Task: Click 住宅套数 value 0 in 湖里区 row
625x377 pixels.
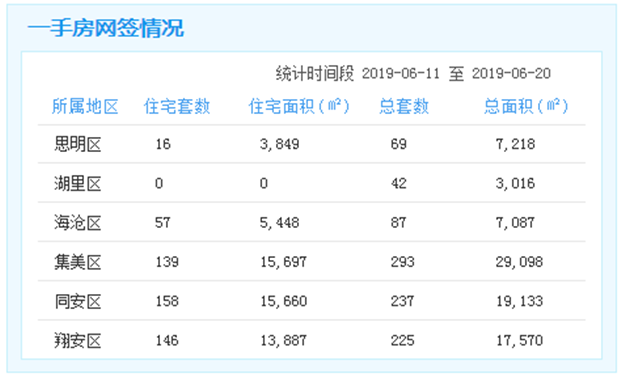Action: [159, 183]
